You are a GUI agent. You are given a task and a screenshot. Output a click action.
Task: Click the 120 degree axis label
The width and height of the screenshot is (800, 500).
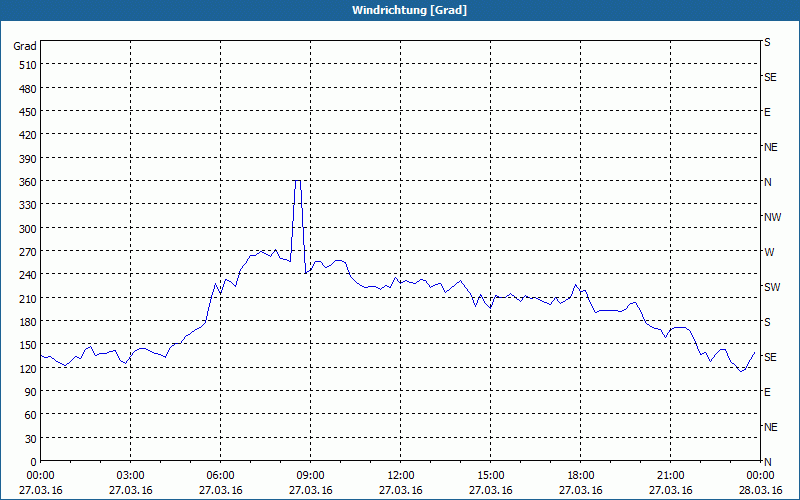pos(29,368)
